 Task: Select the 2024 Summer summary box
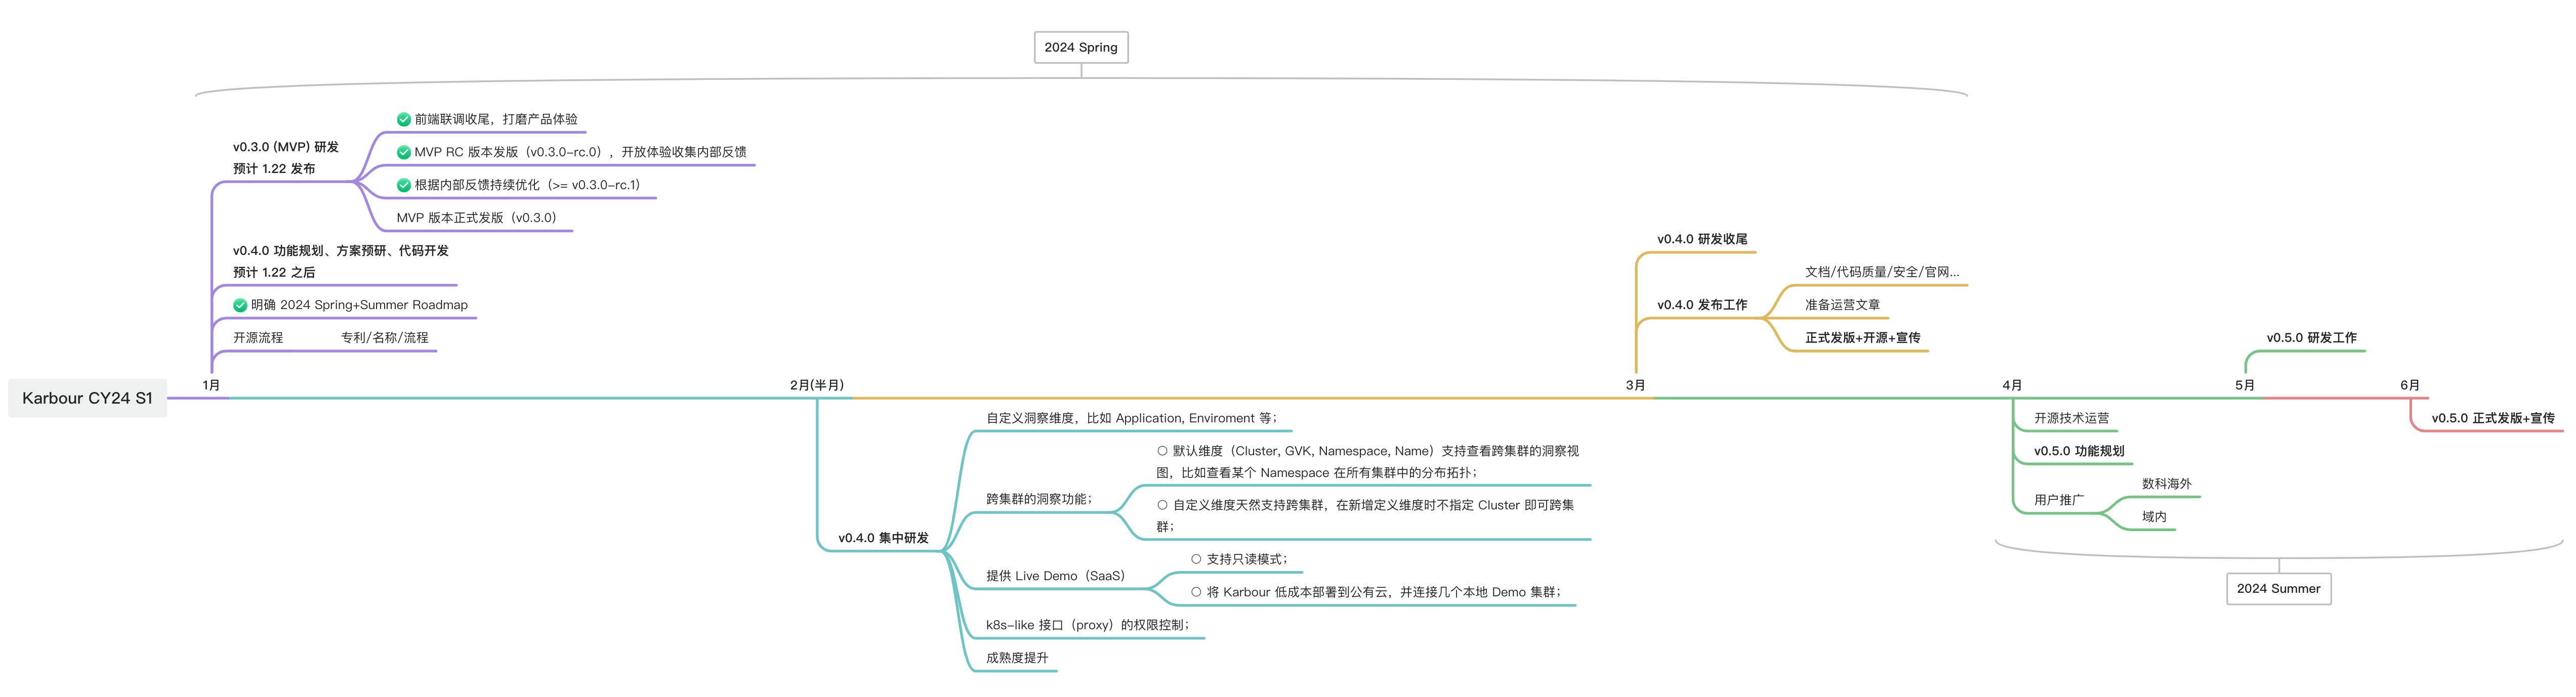pos(2278,589)
